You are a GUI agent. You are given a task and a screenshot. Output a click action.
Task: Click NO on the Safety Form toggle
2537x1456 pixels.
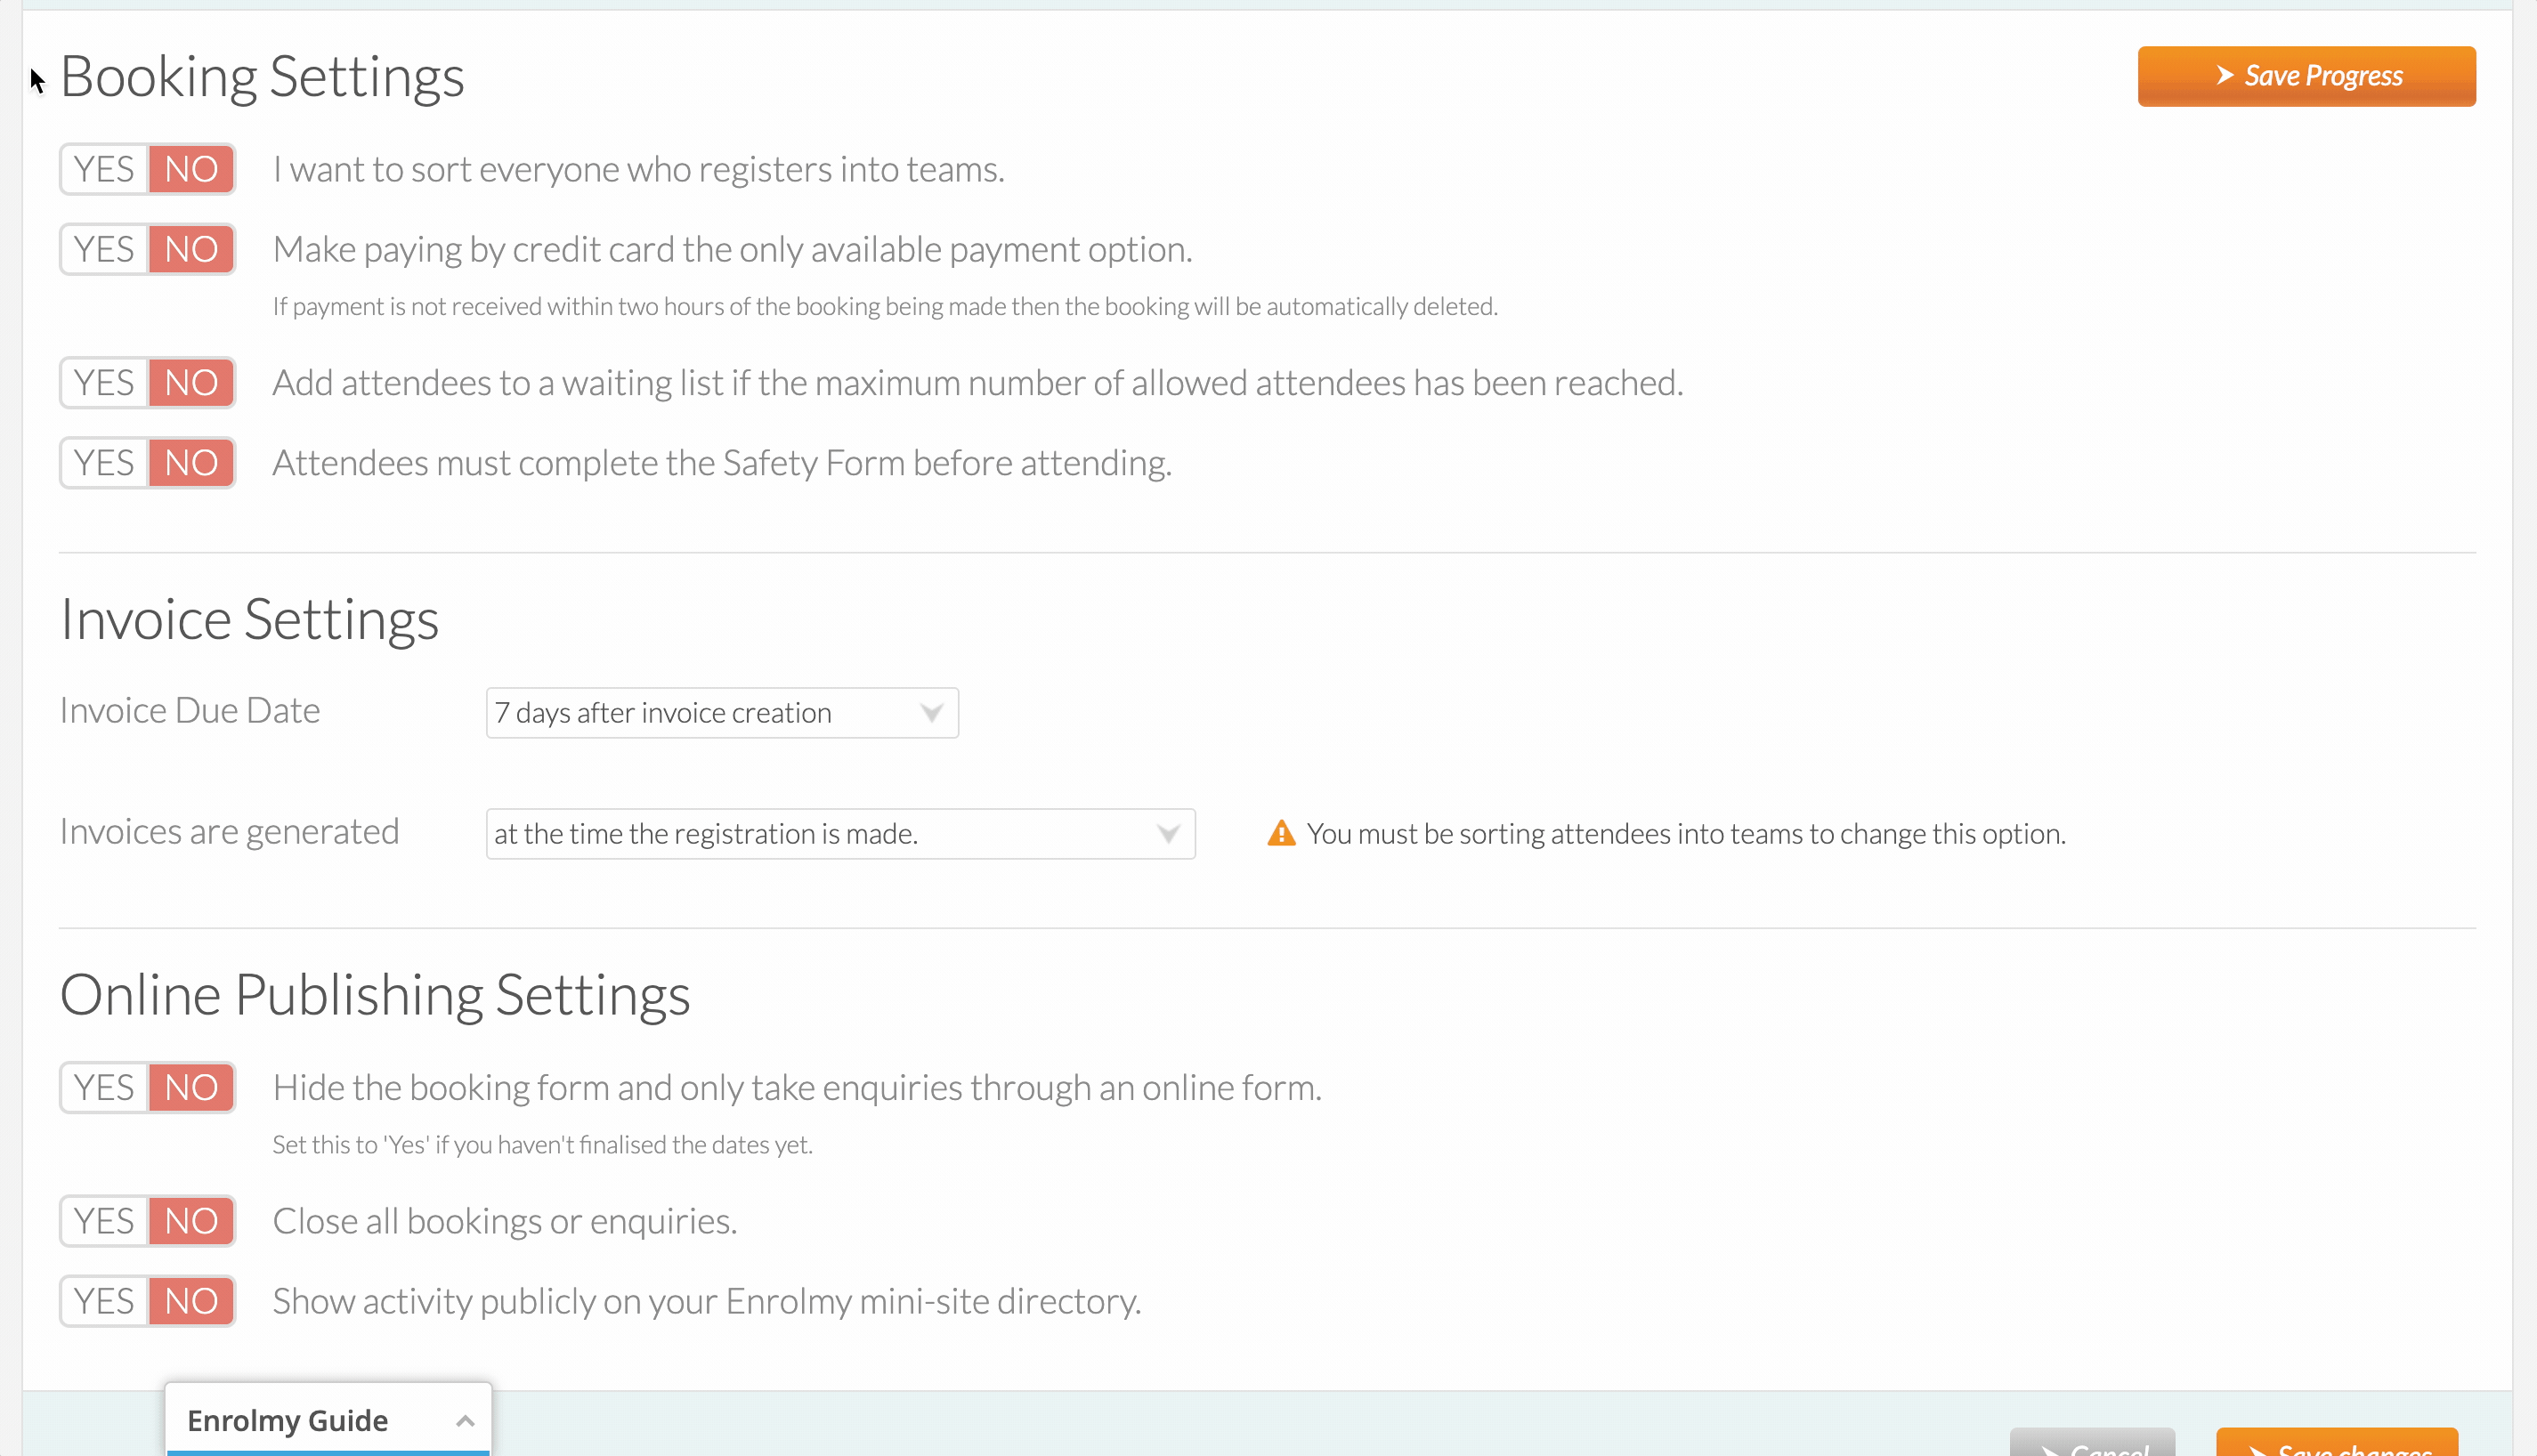pyautogui.click(x=191, y=463)
